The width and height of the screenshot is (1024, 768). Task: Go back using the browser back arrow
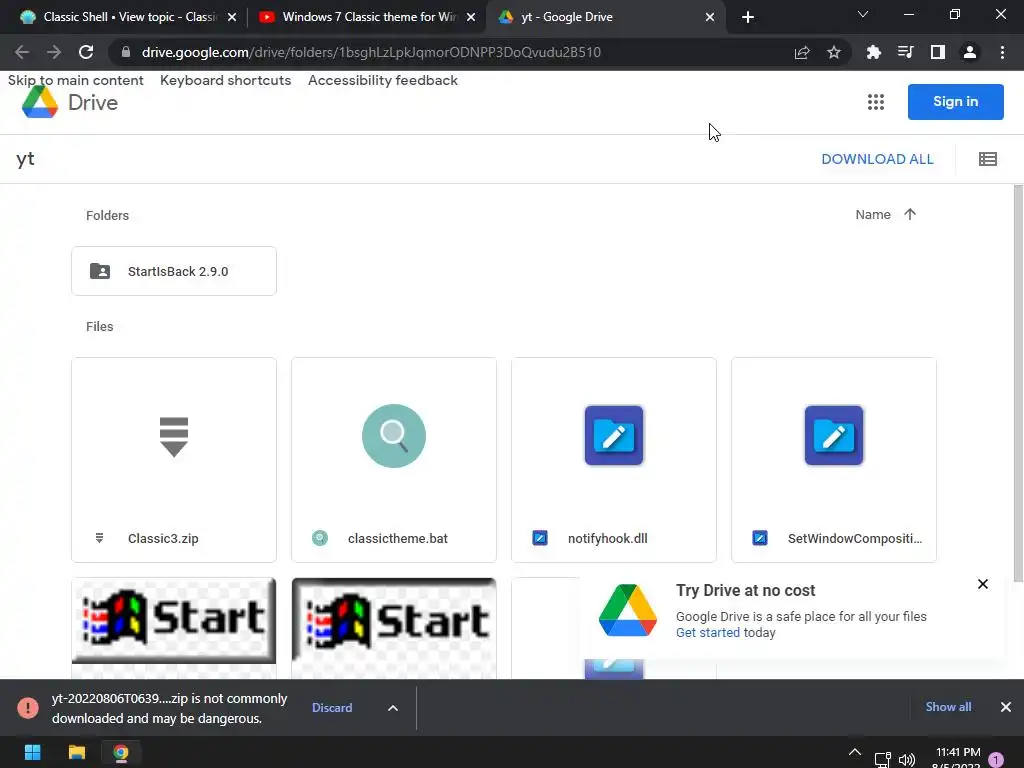(x=22, y=52)
